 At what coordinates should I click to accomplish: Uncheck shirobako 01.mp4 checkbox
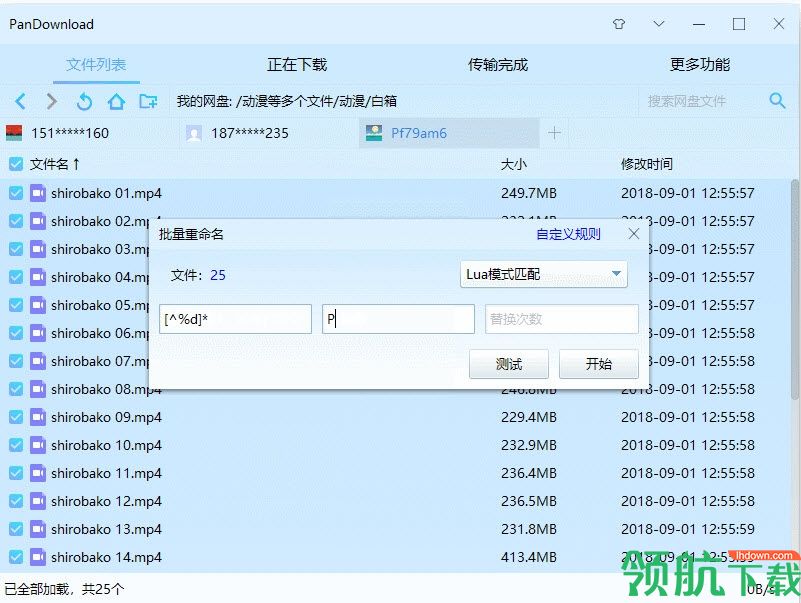[x=16, y=193]
